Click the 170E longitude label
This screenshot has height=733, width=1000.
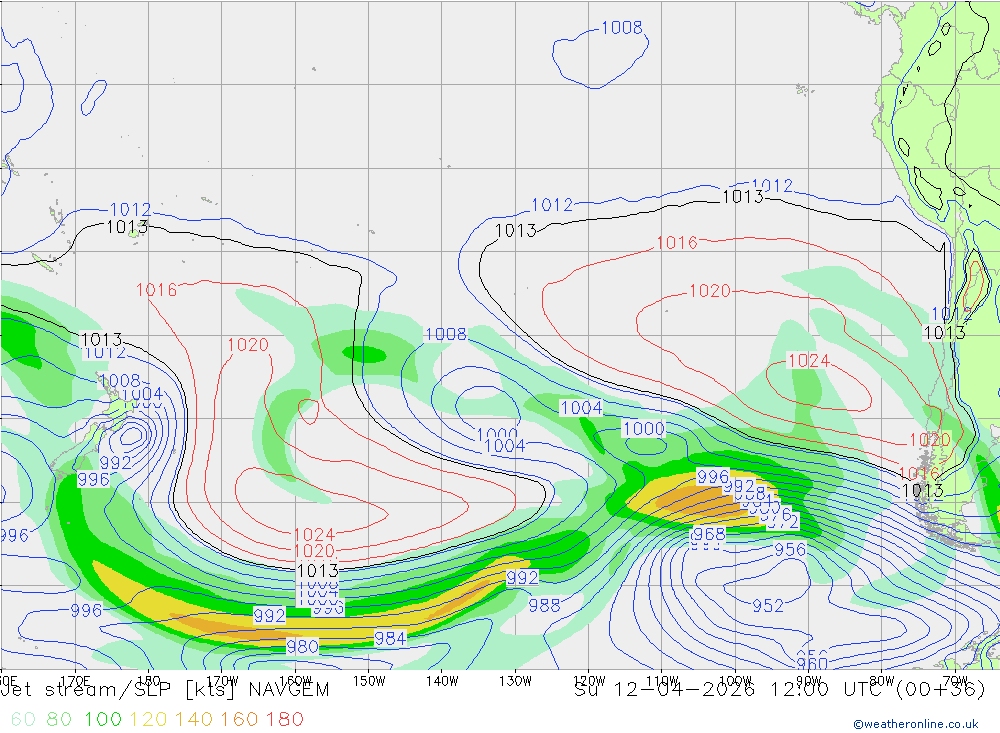pyautogui.click(x=75, y=681)
